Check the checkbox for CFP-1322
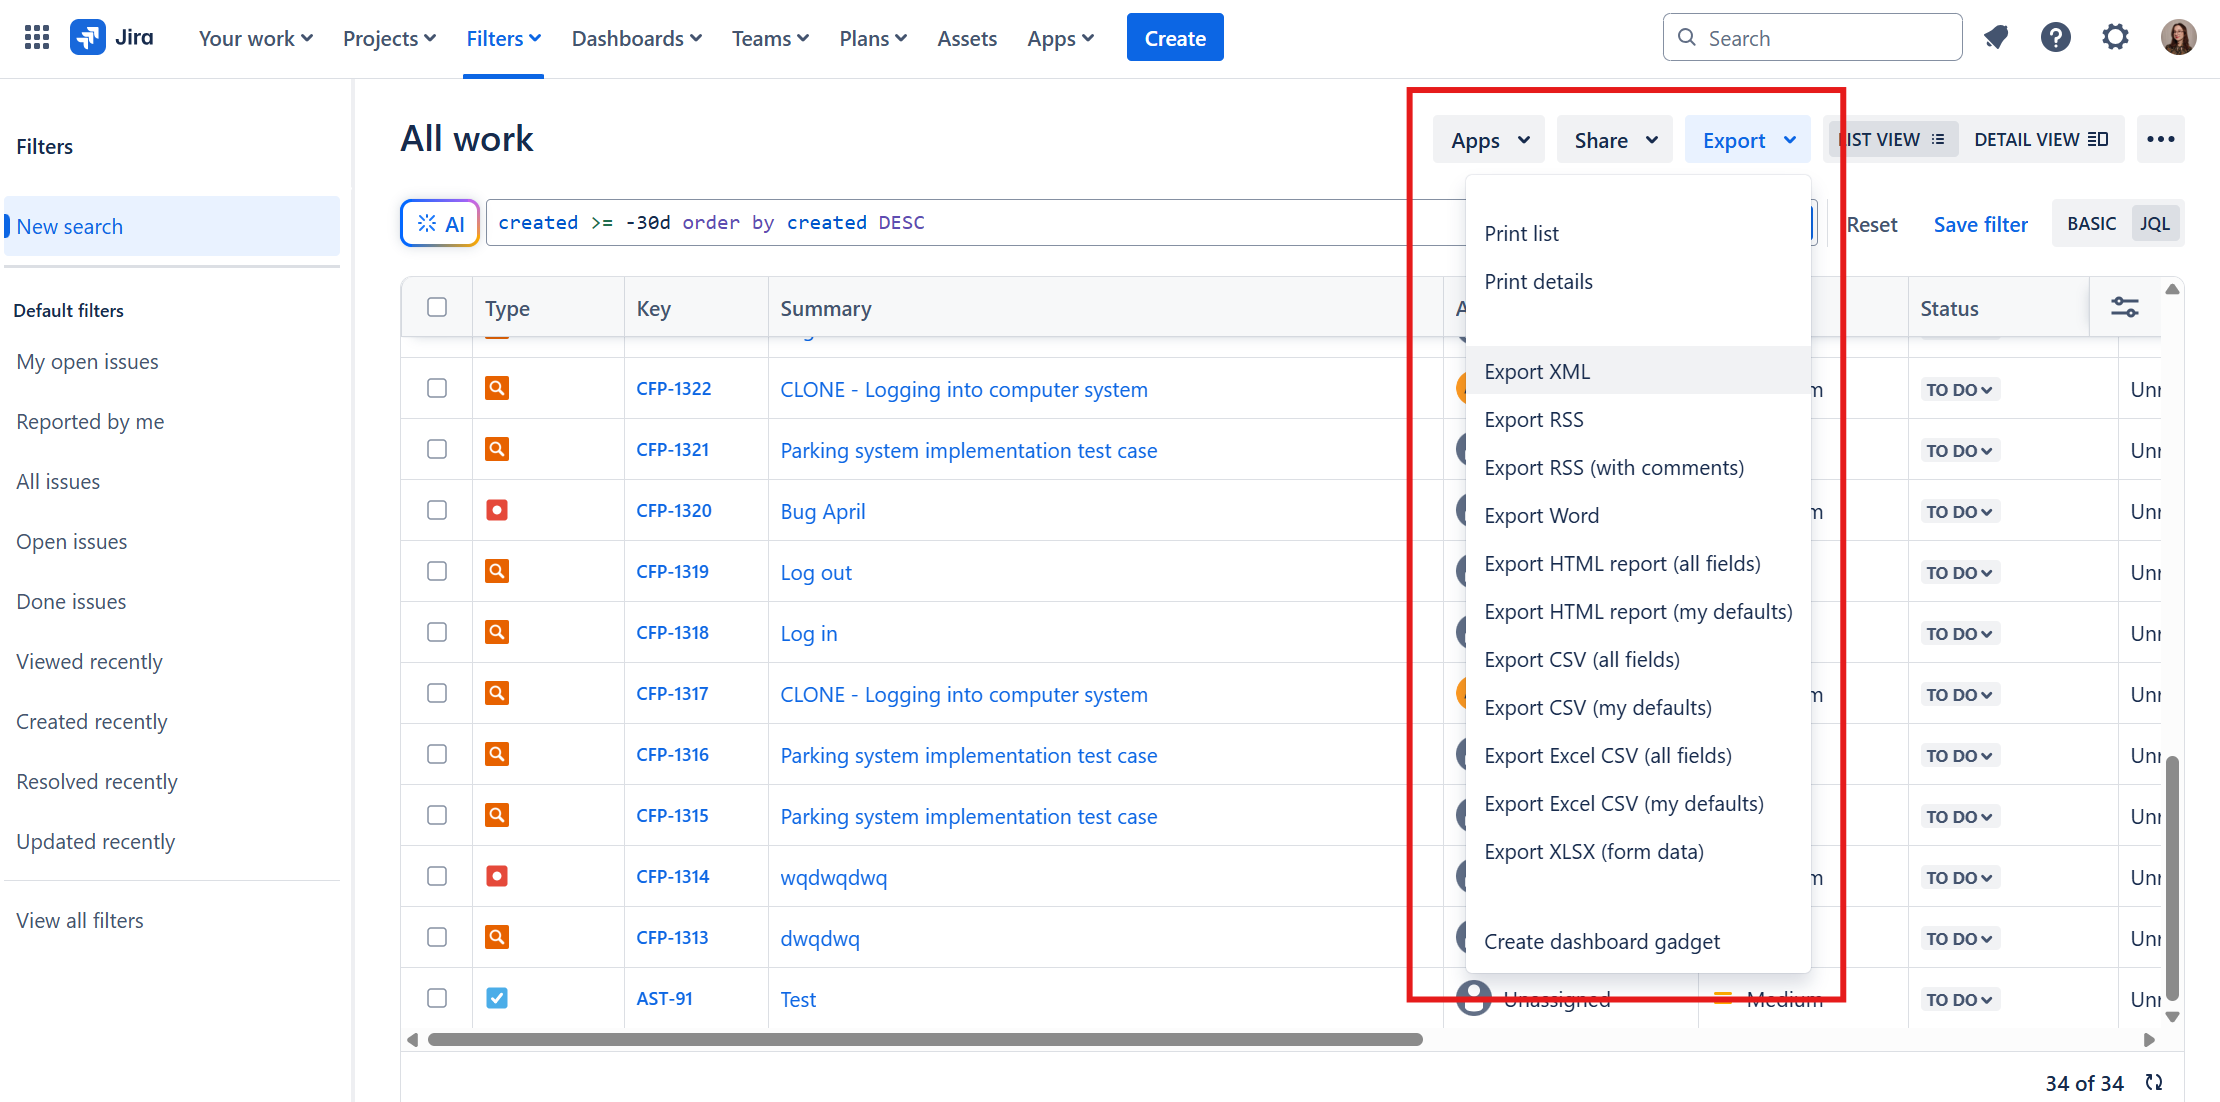2220x1102 pixels. coord(437,388)
